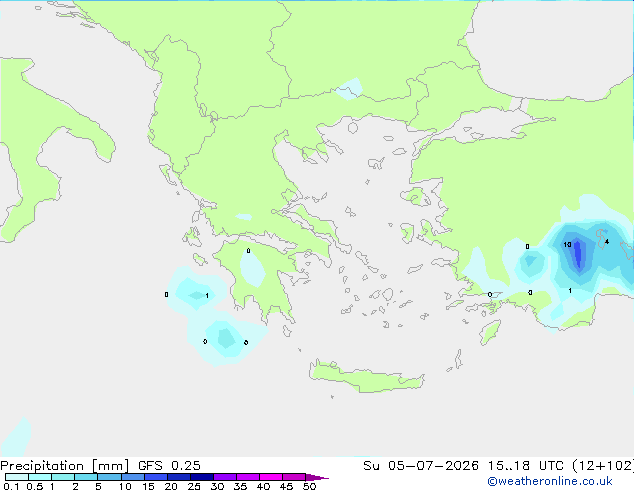The width and height of the screenshot is (634, 490).
Task: Click the '1' label in the Ionian Sea patch
Action: point(207,296)
